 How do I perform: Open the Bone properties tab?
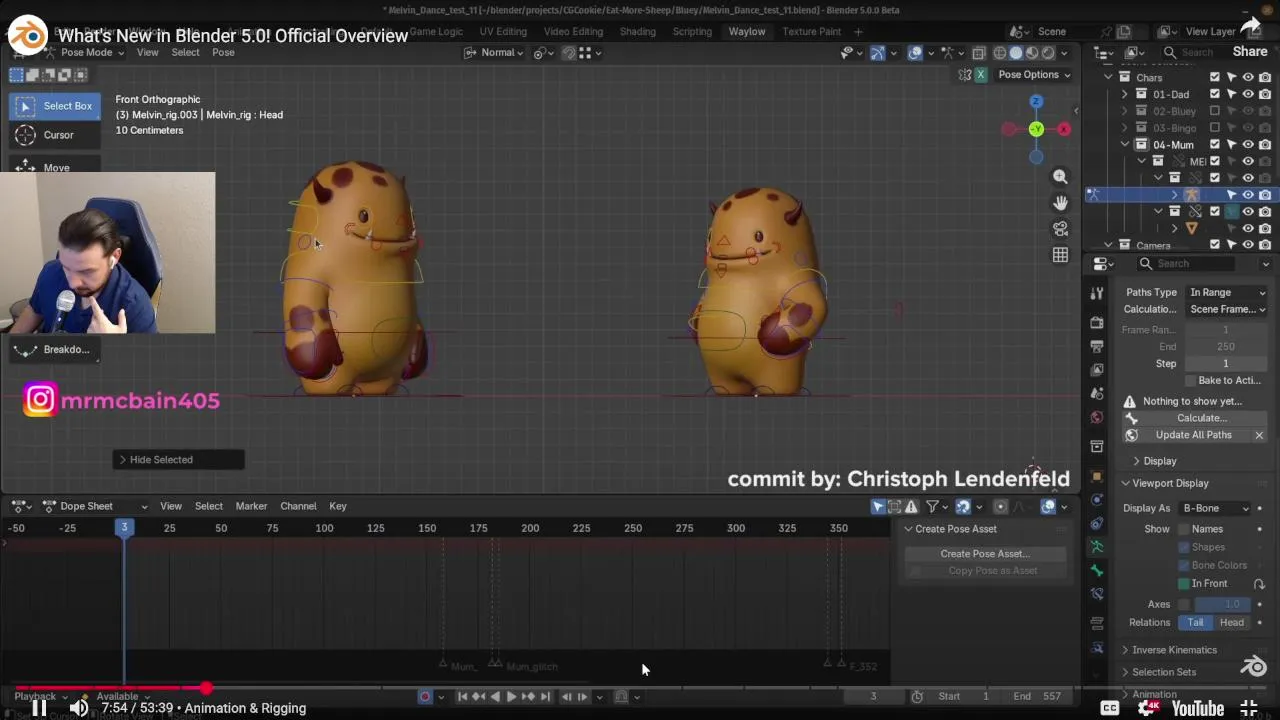click(1097, 571)
